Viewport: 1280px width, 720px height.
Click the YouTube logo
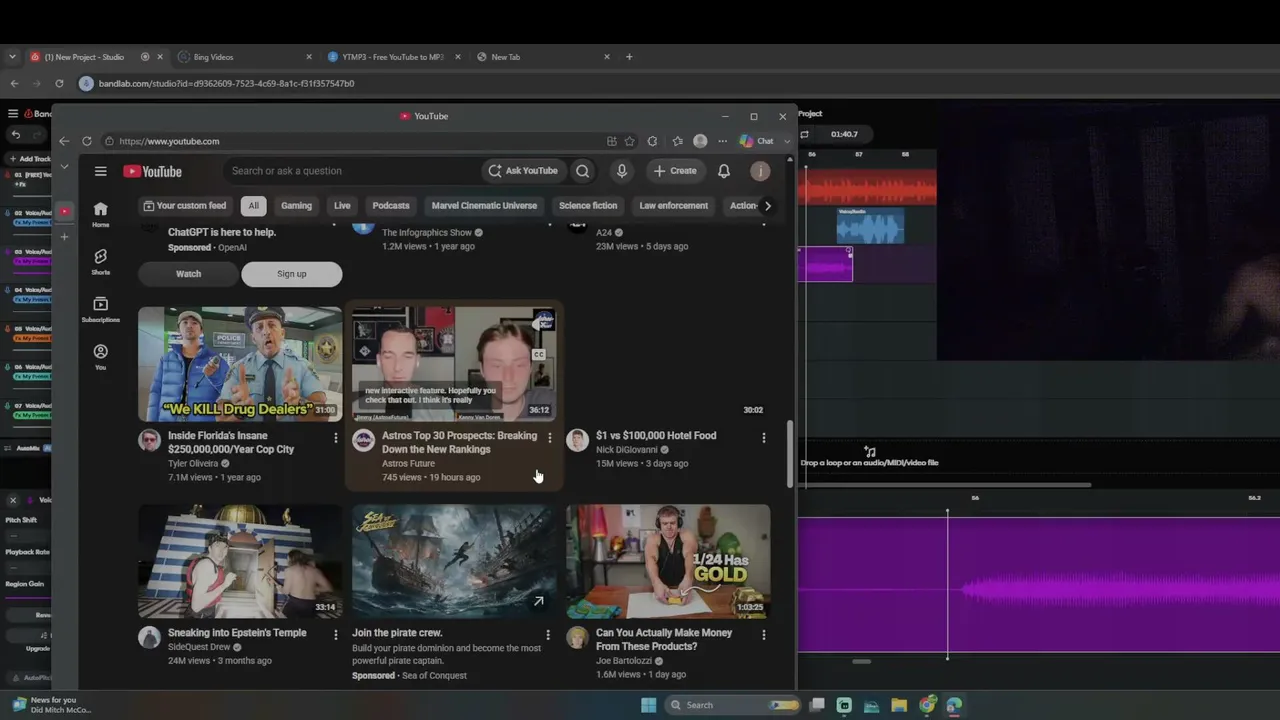[x=152, y=171]
